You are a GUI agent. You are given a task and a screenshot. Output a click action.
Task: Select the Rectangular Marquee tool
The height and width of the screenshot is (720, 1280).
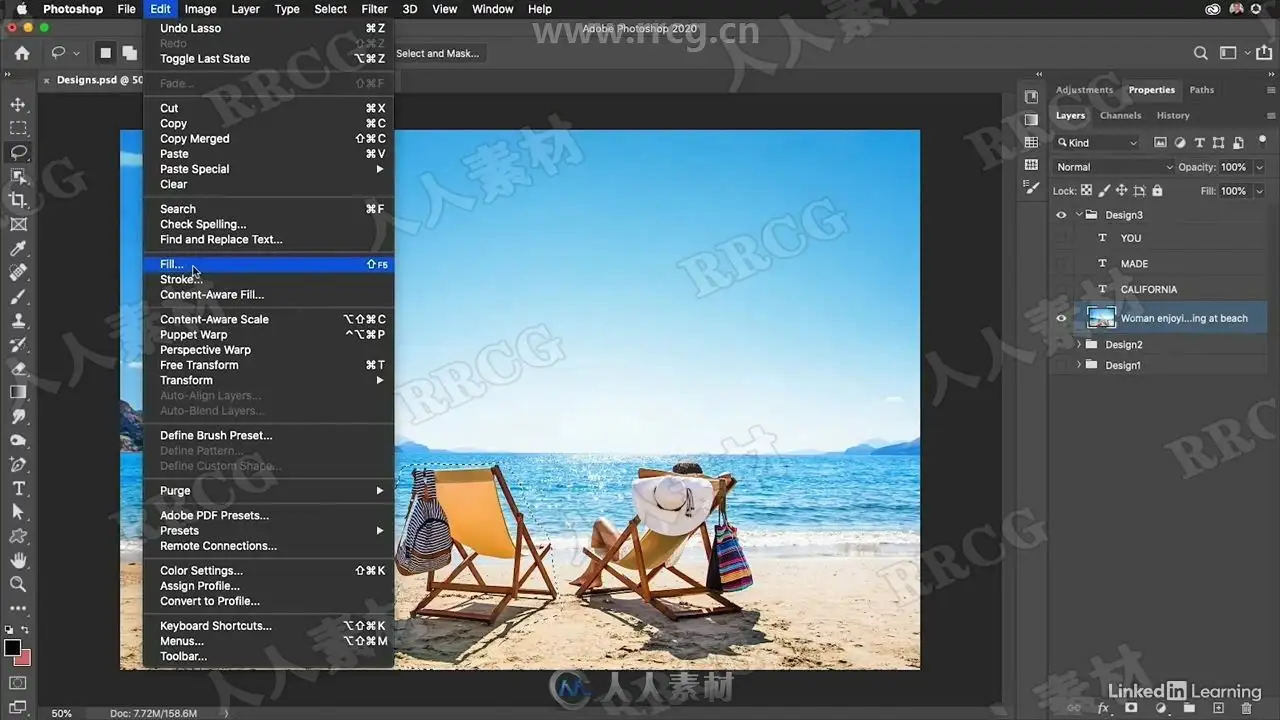pos(18,128)
